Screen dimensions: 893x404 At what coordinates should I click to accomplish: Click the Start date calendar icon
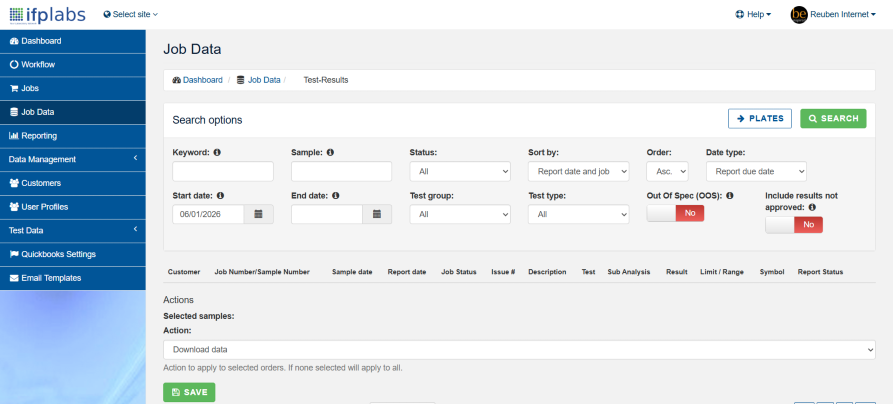259,214
